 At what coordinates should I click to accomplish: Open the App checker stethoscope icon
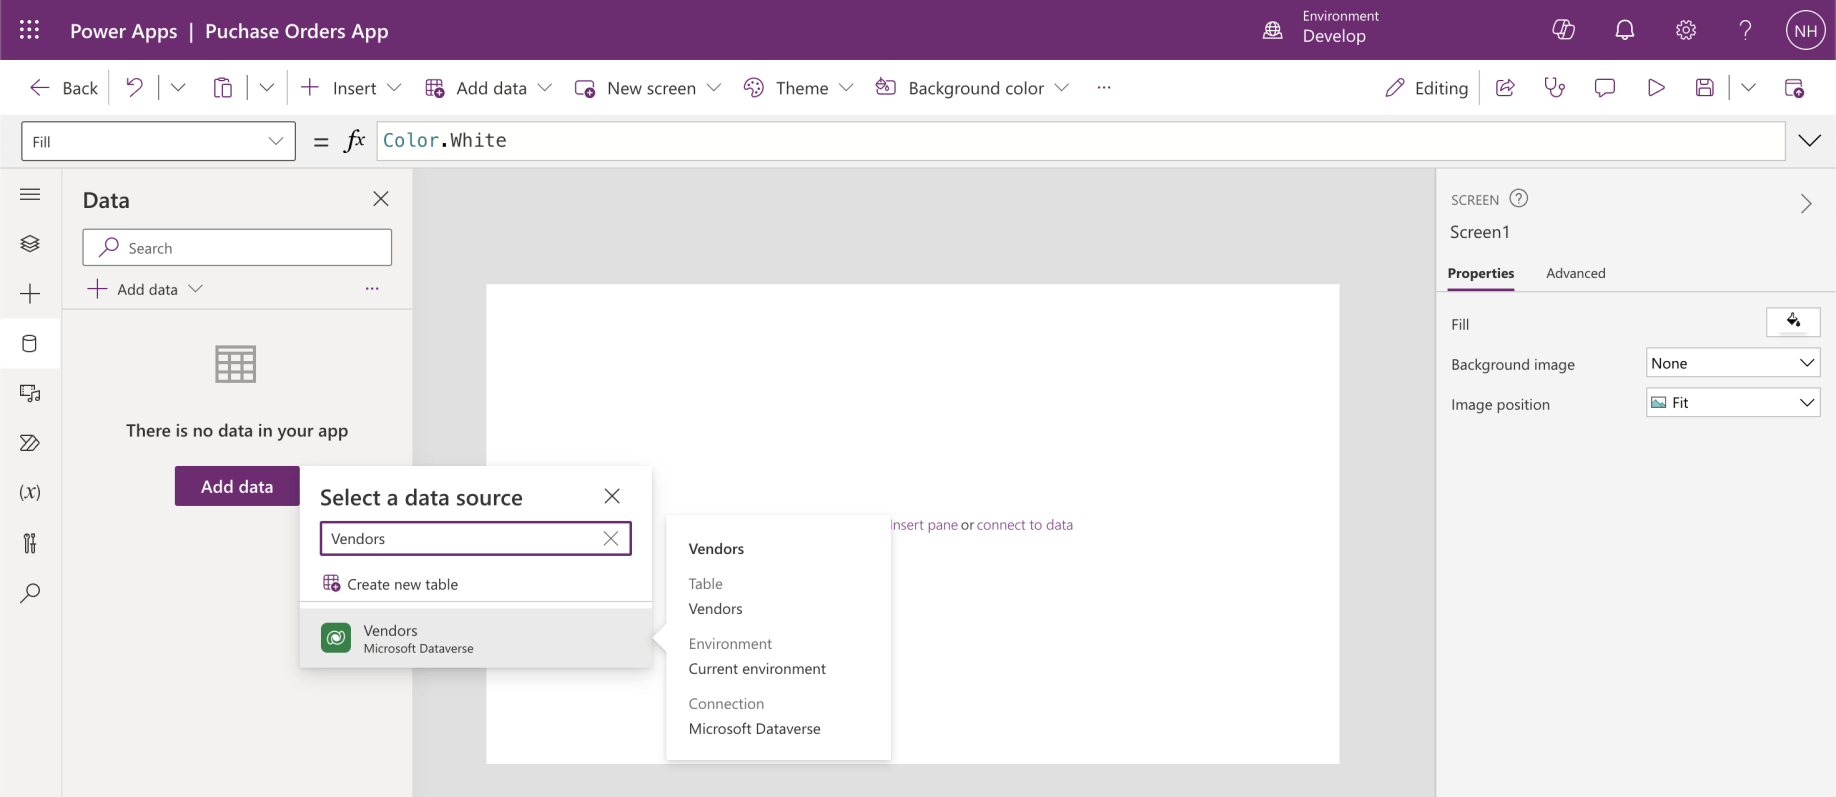[x=1555, y=88]
